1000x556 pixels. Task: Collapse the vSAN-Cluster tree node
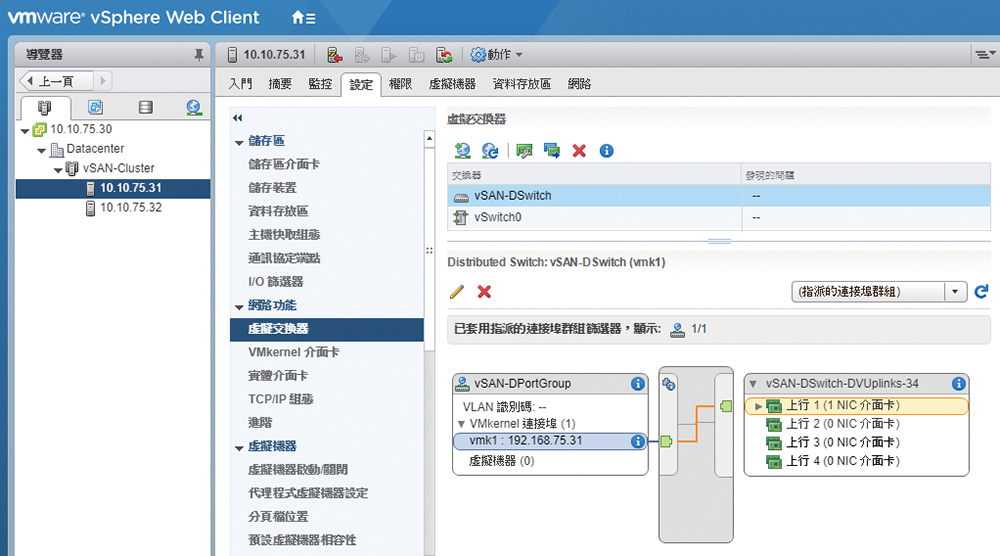coord(58,170)
